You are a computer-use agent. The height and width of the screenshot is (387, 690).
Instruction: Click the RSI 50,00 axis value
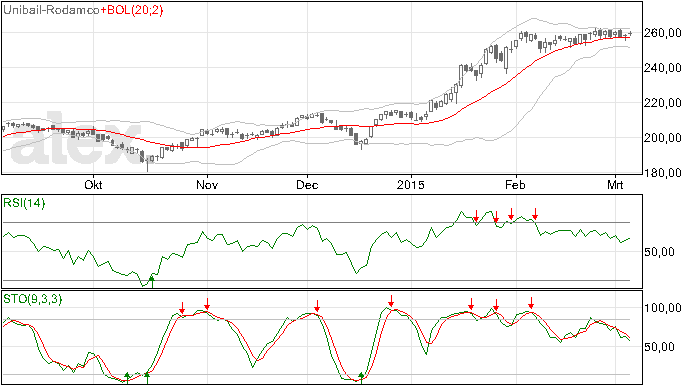[x=659, y=252]
